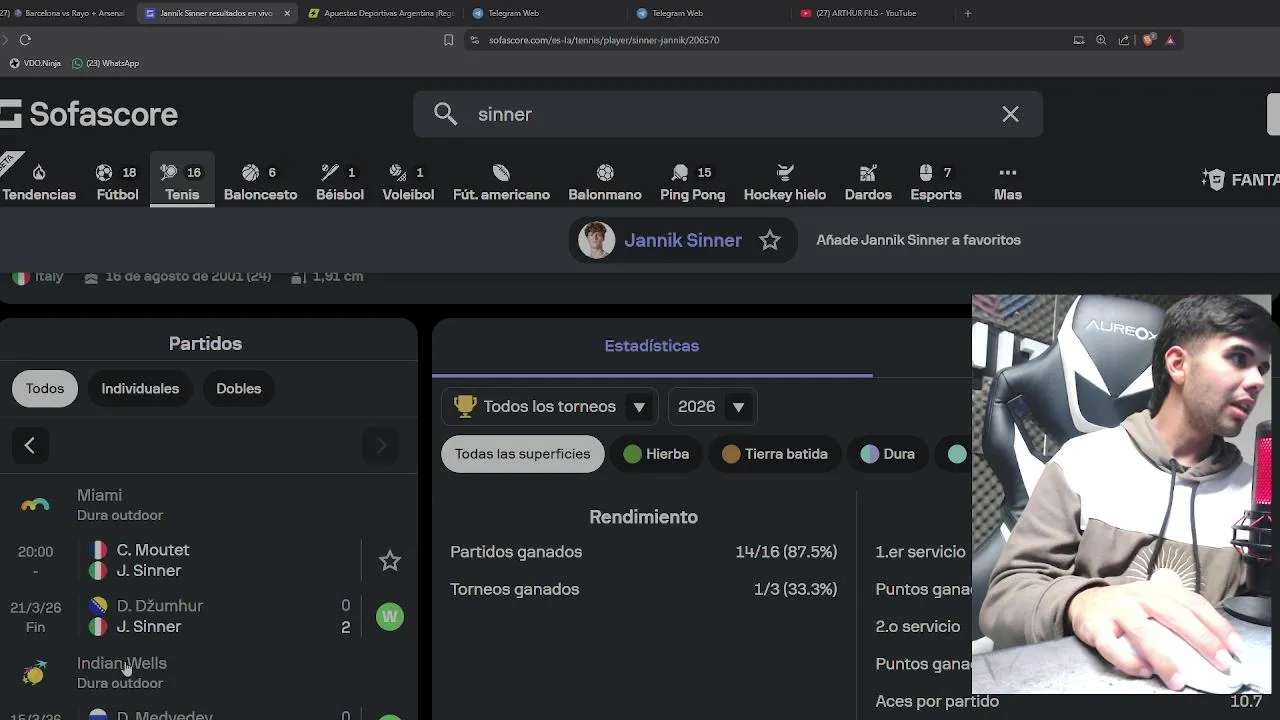This screenshot has width=1280, height=720.
Task: Click the Brave shields icon
Action: pos(1148,40)
